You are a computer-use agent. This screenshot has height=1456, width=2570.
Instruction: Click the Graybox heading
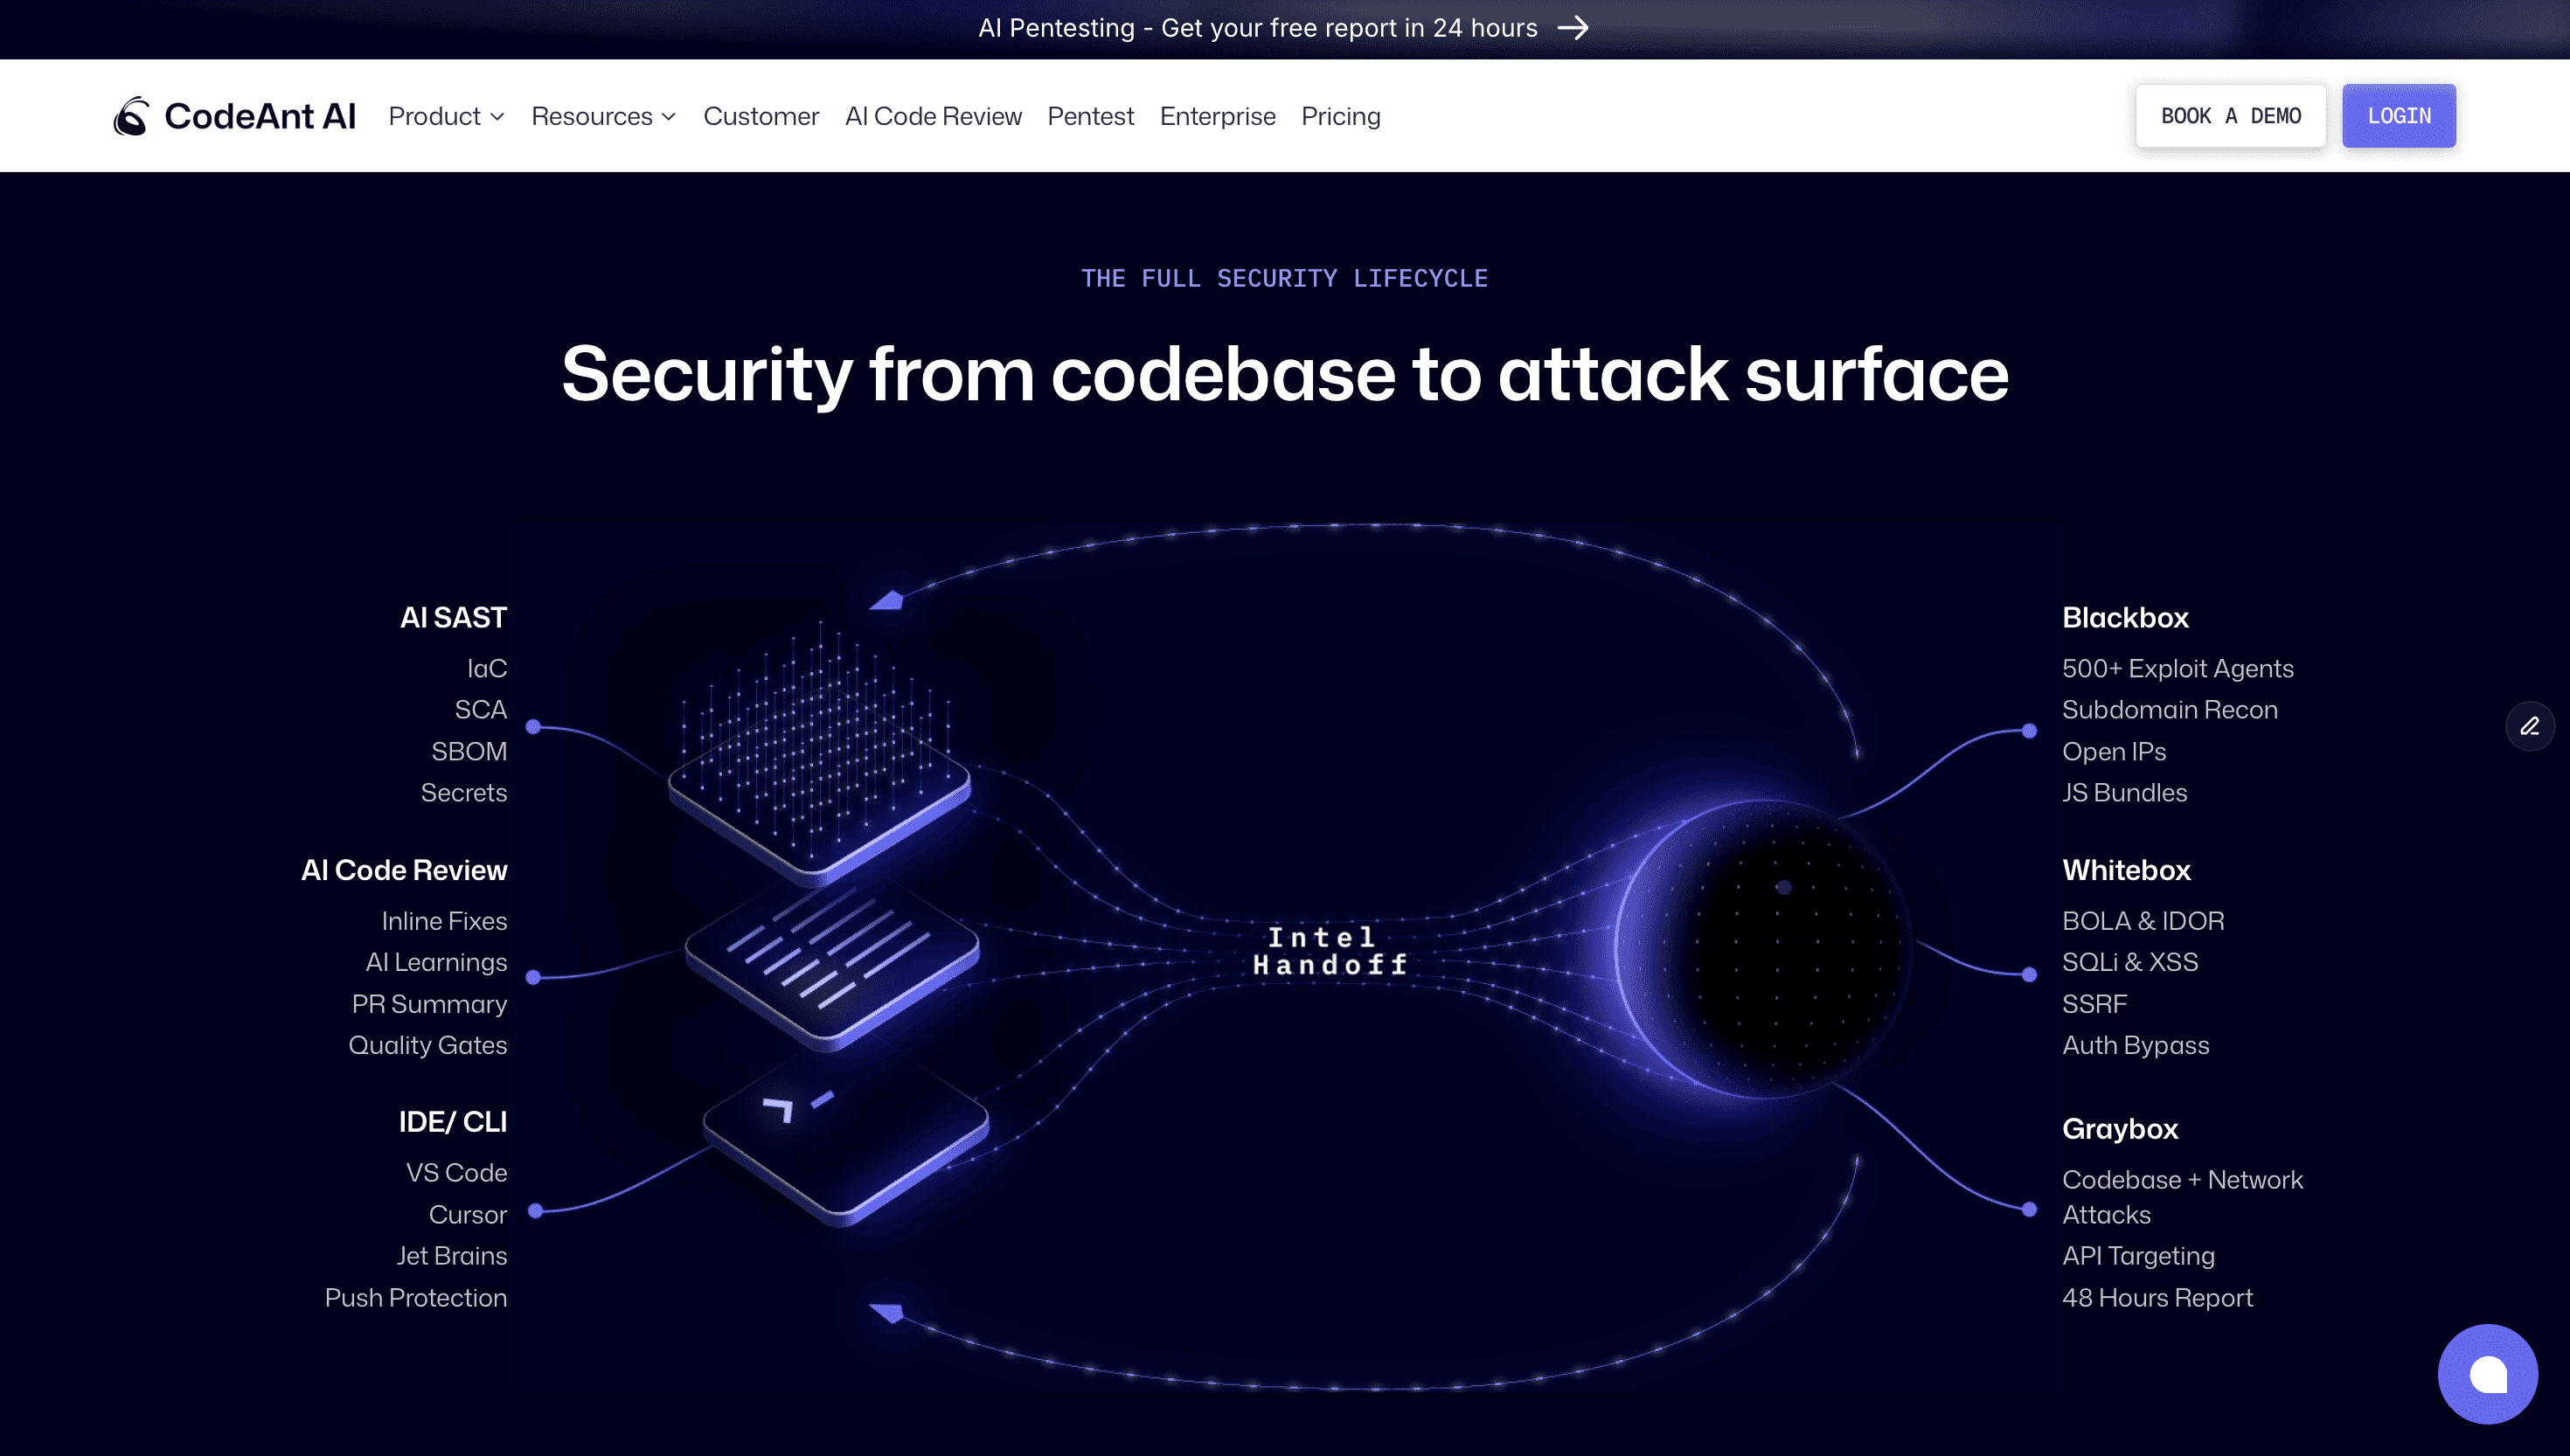coord(2120,1128)
